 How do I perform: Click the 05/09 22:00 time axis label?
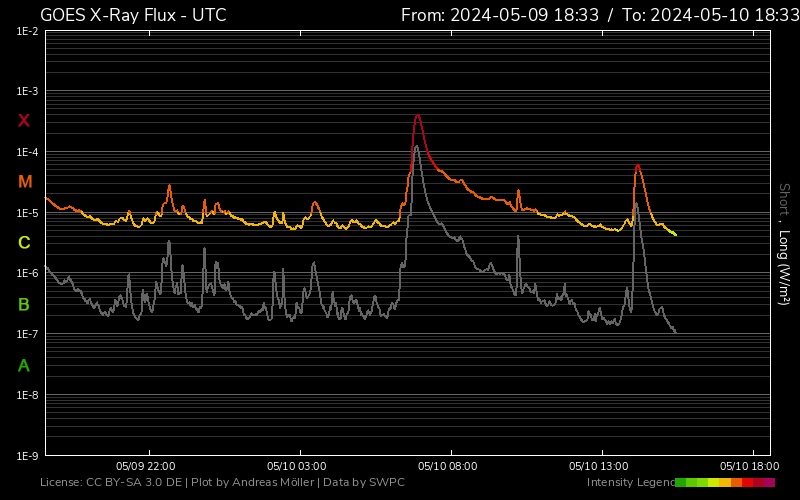point(146,466)
